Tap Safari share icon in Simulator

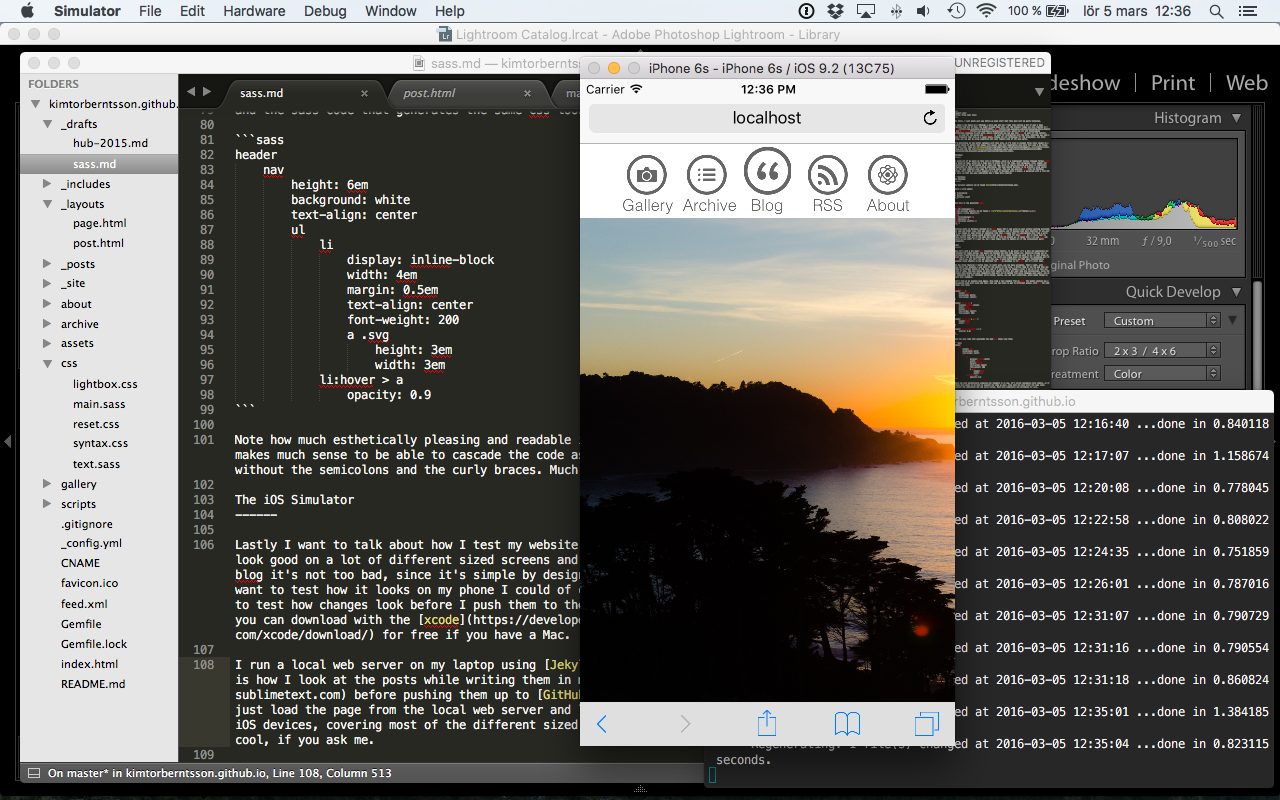click(767, 722)
